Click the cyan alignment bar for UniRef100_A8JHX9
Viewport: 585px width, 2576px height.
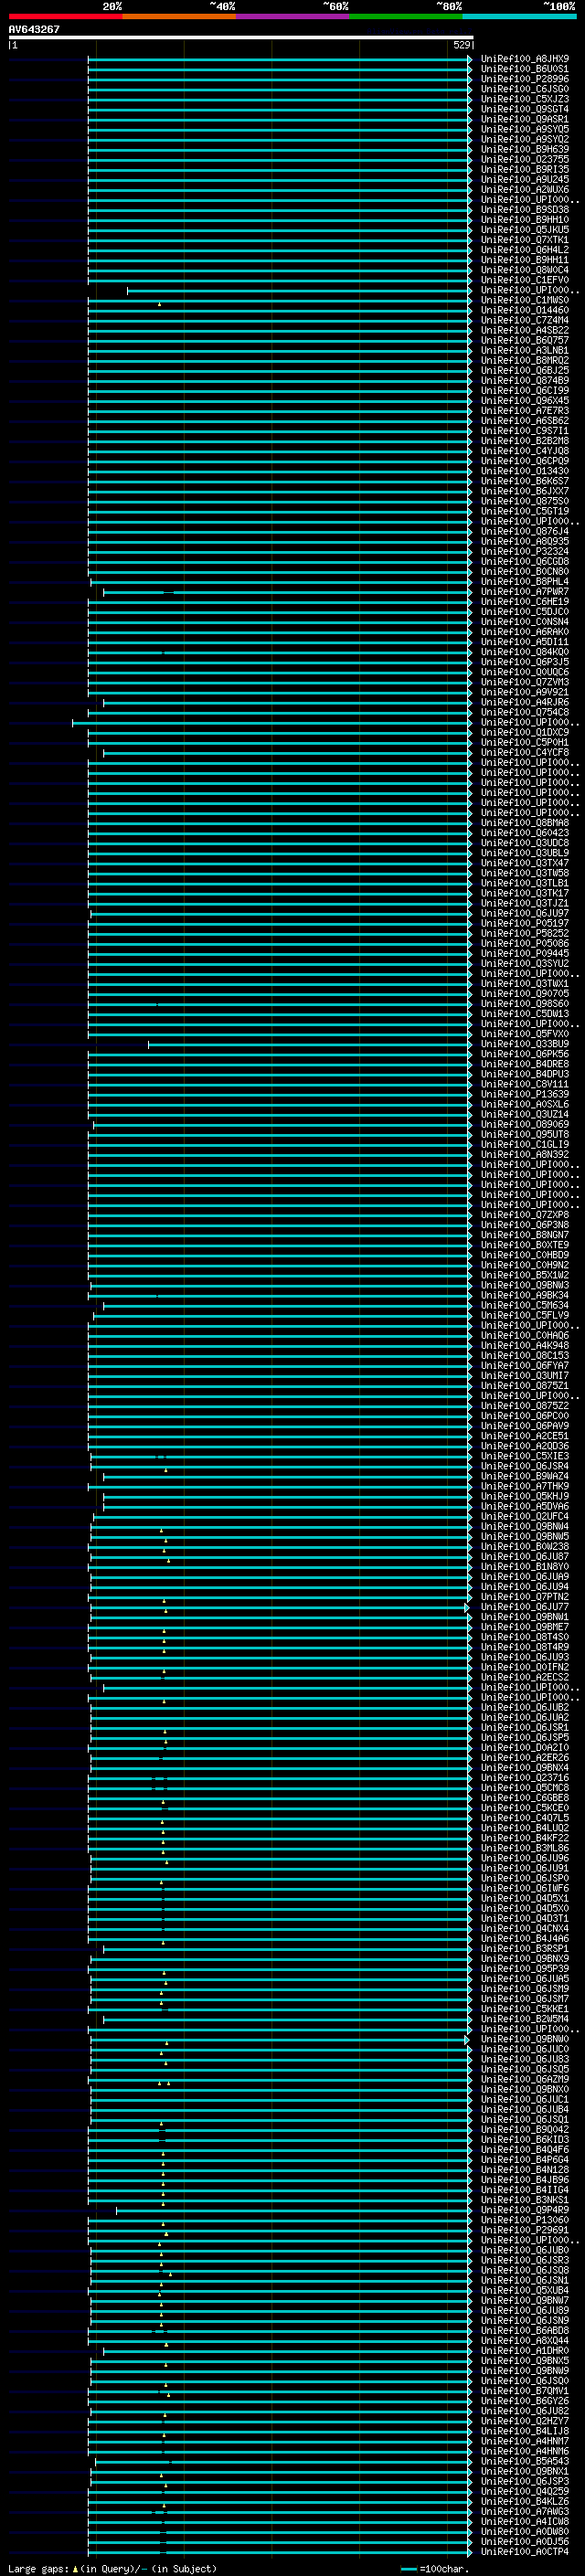280,59
